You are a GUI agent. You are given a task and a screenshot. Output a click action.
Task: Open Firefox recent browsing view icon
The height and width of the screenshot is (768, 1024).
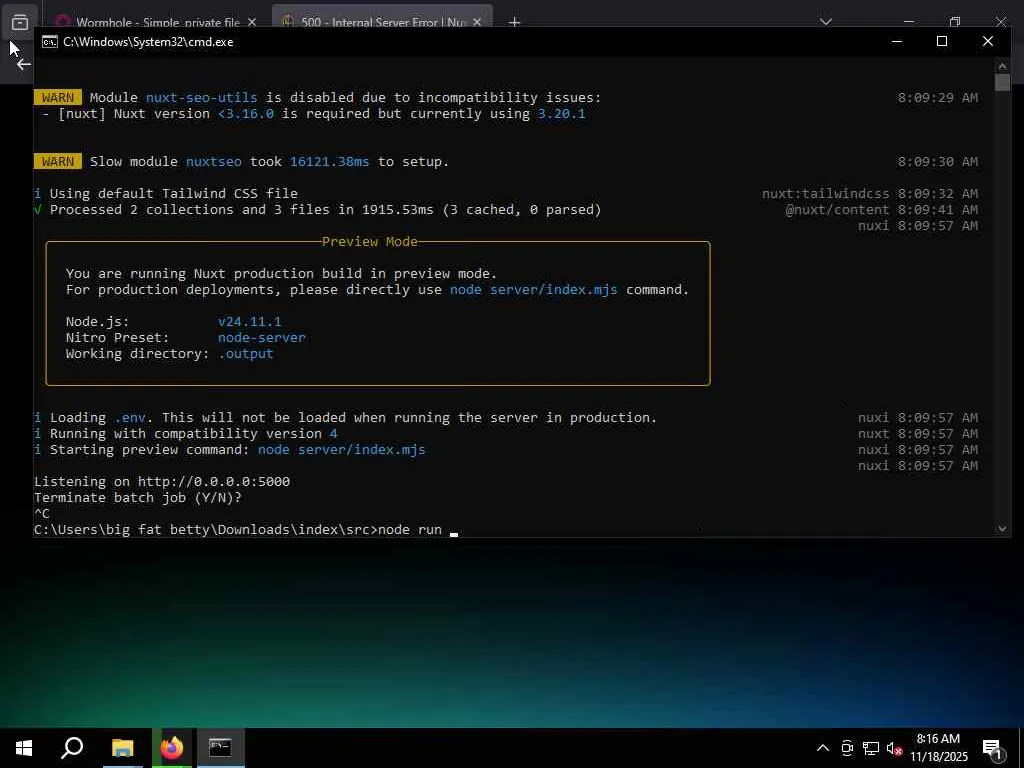point(20,22)
